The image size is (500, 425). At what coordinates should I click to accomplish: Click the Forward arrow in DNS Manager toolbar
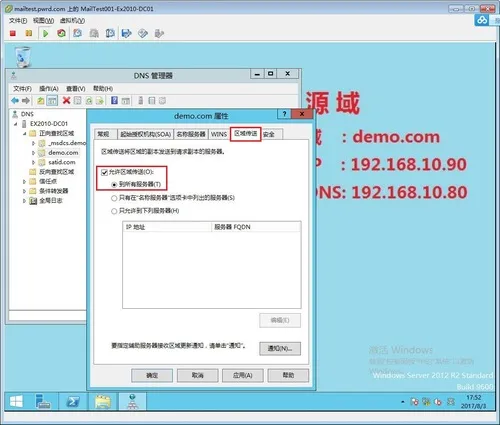pyautogui.click(x=26, y=100)
